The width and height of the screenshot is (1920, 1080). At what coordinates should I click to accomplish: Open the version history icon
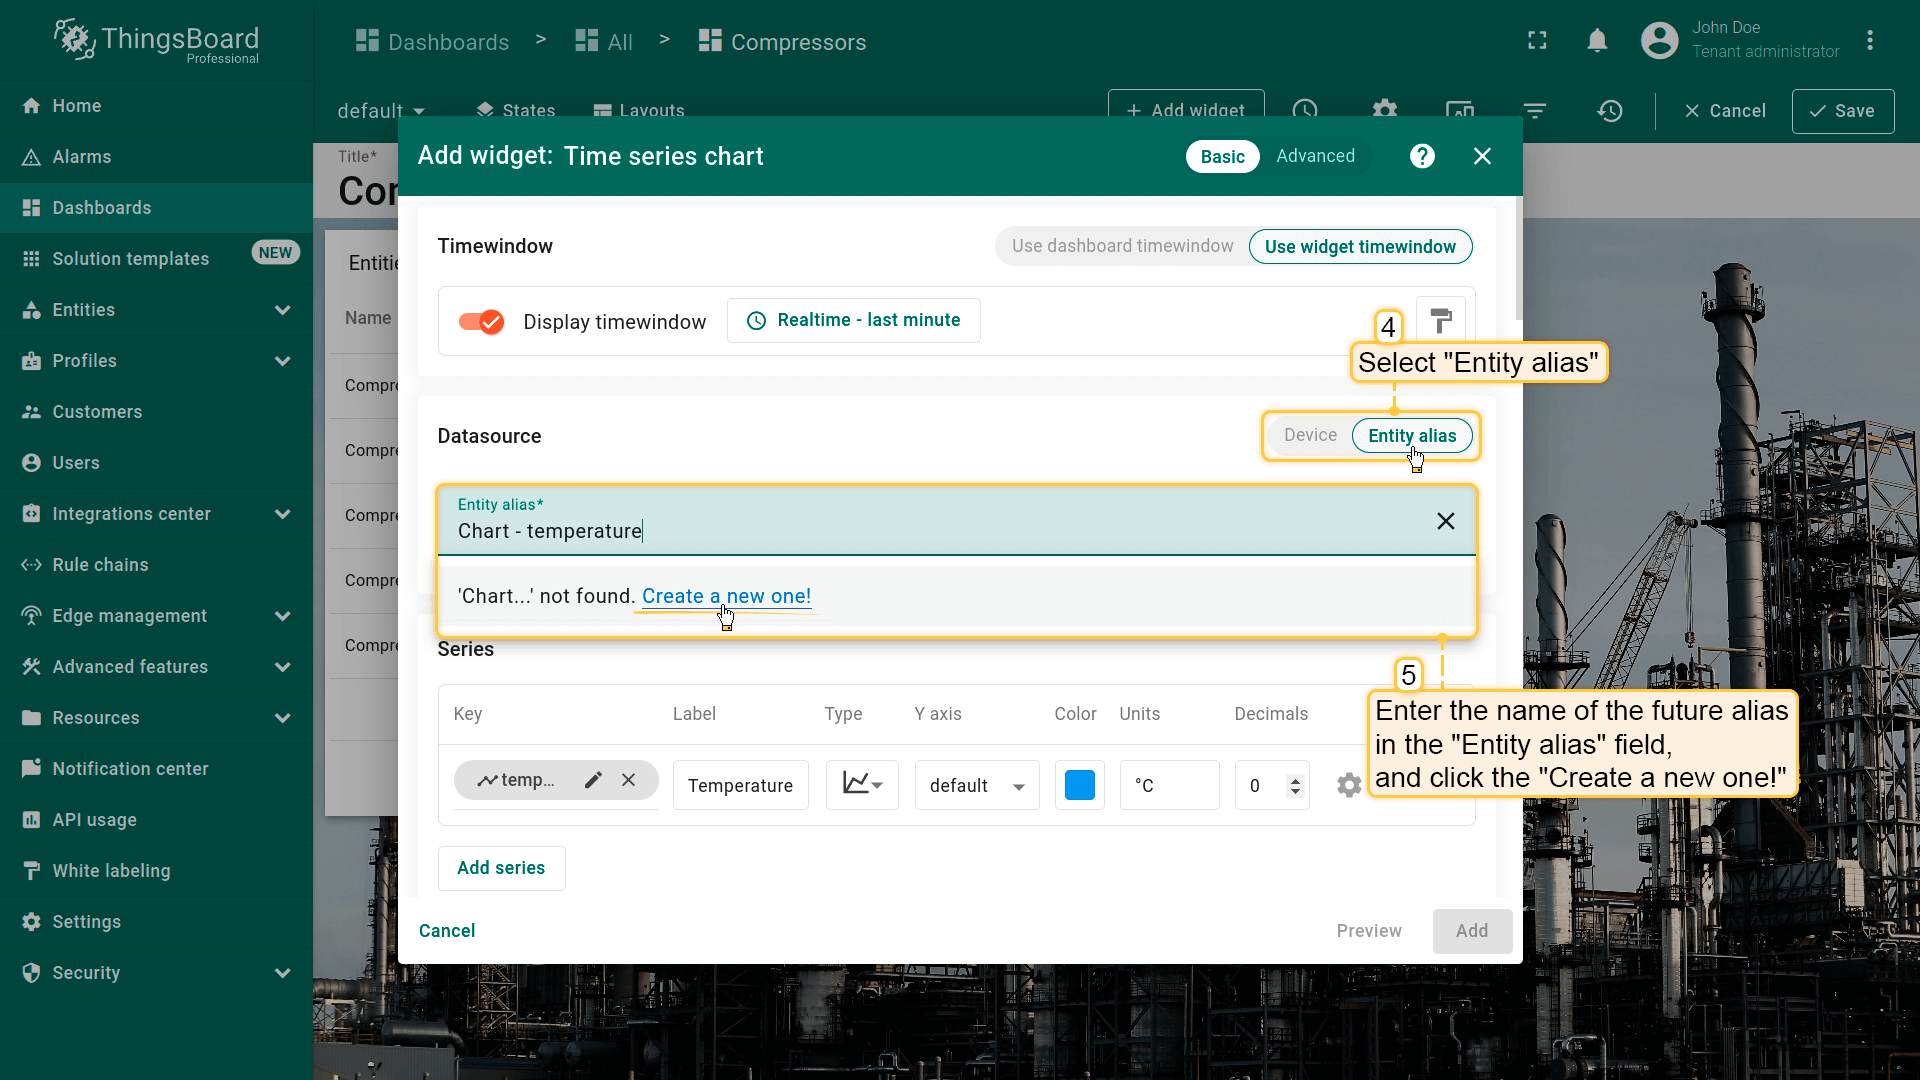[x=1609, y=111]
